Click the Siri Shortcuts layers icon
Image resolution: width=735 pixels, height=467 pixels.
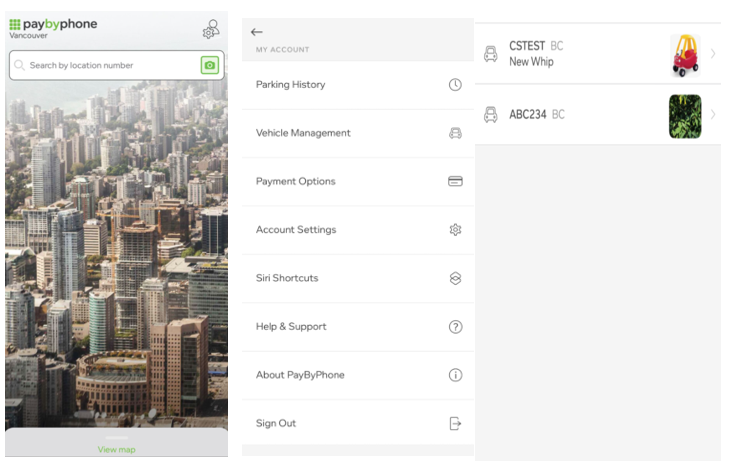(455, 279)
